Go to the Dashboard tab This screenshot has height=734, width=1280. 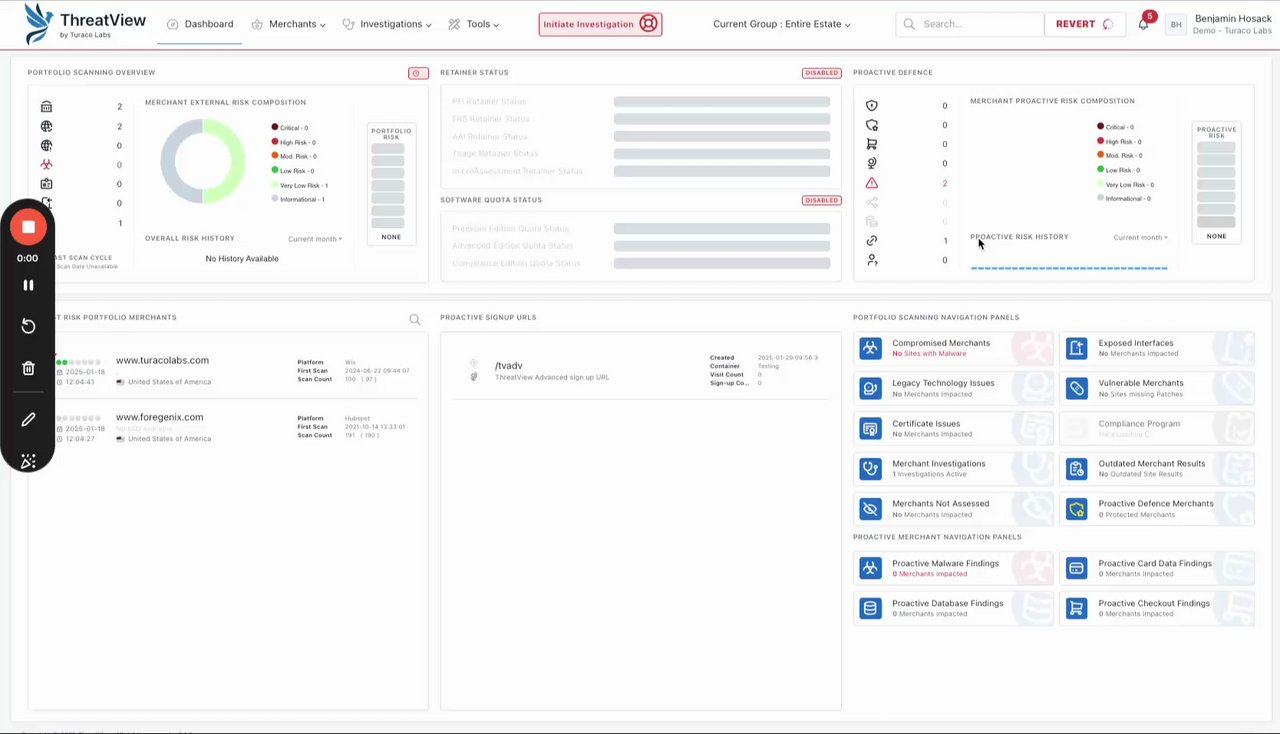(200, 24)
